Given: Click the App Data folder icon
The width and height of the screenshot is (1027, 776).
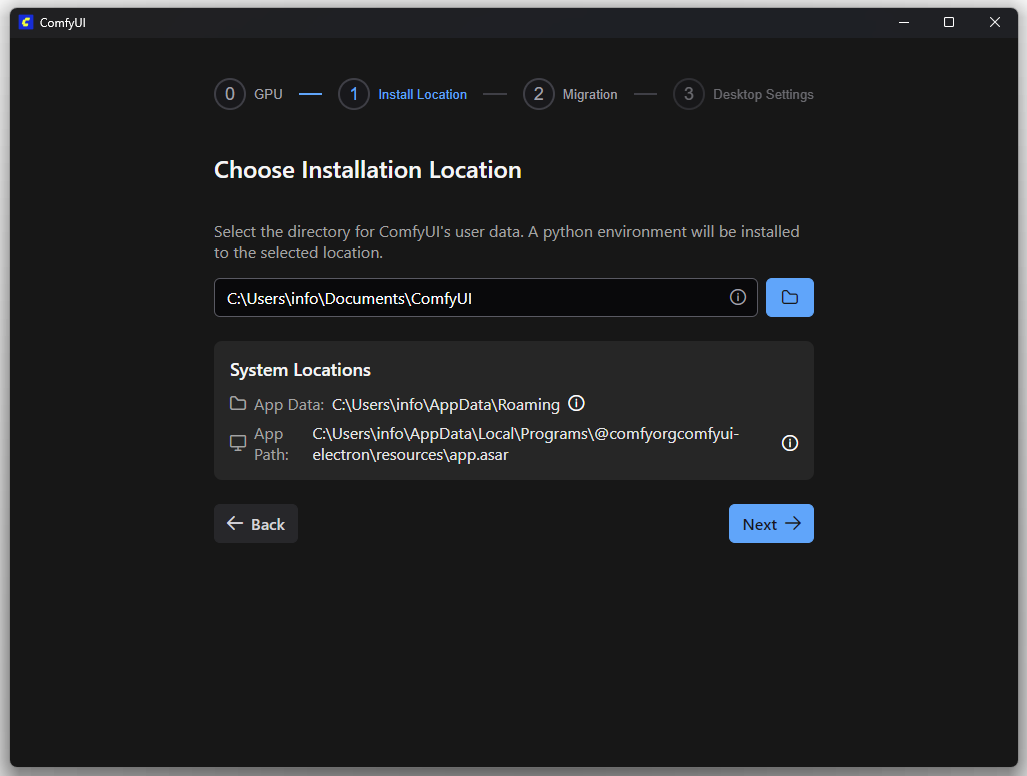Looking at the screenshot, I should (x=238, y=404).
